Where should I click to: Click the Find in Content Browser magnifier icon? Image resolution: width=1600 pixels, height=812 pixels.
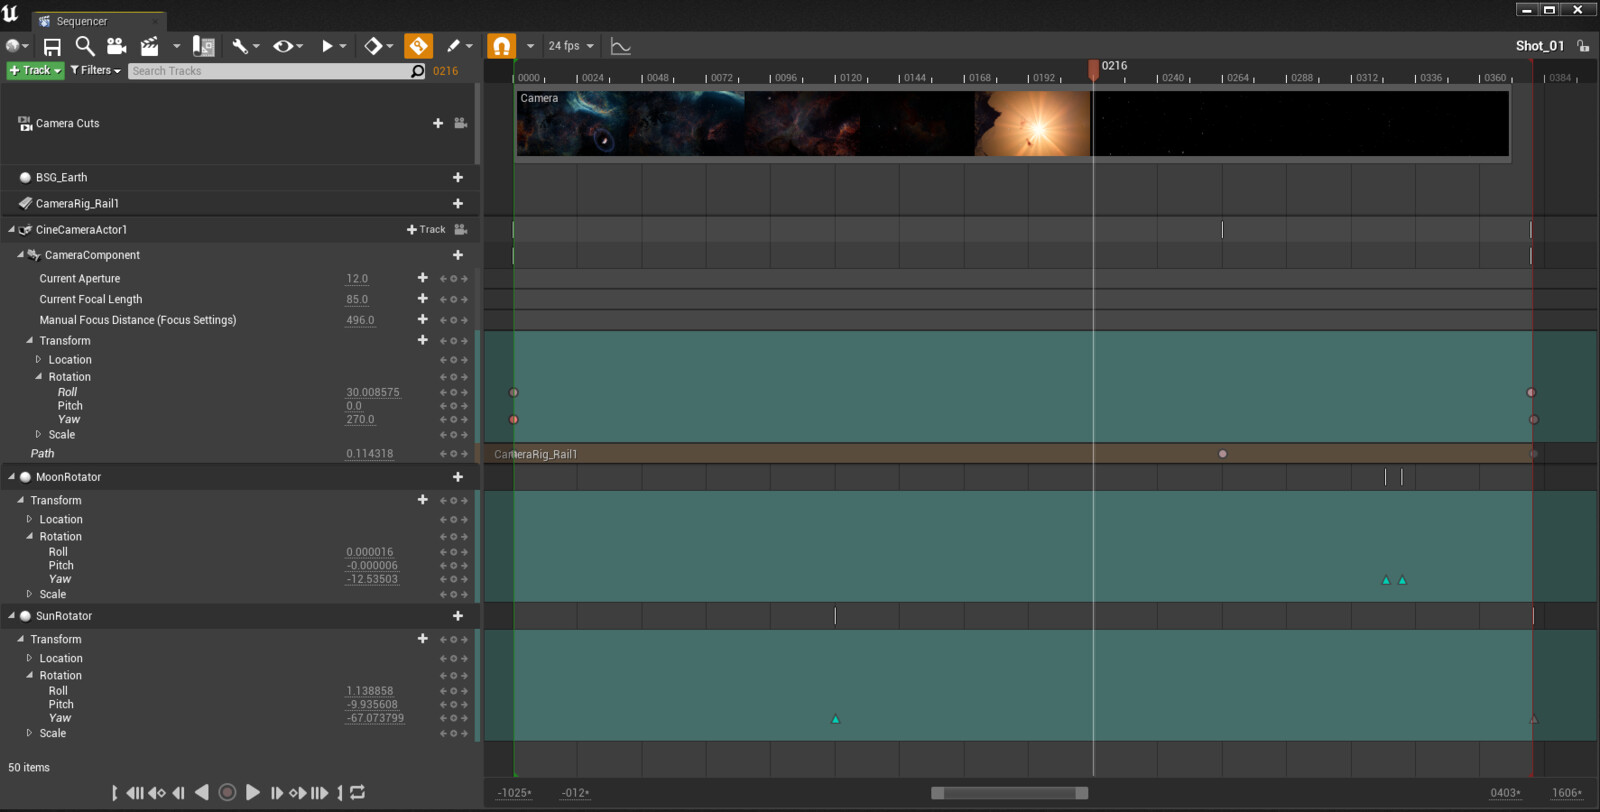click(x=85, y=46)
